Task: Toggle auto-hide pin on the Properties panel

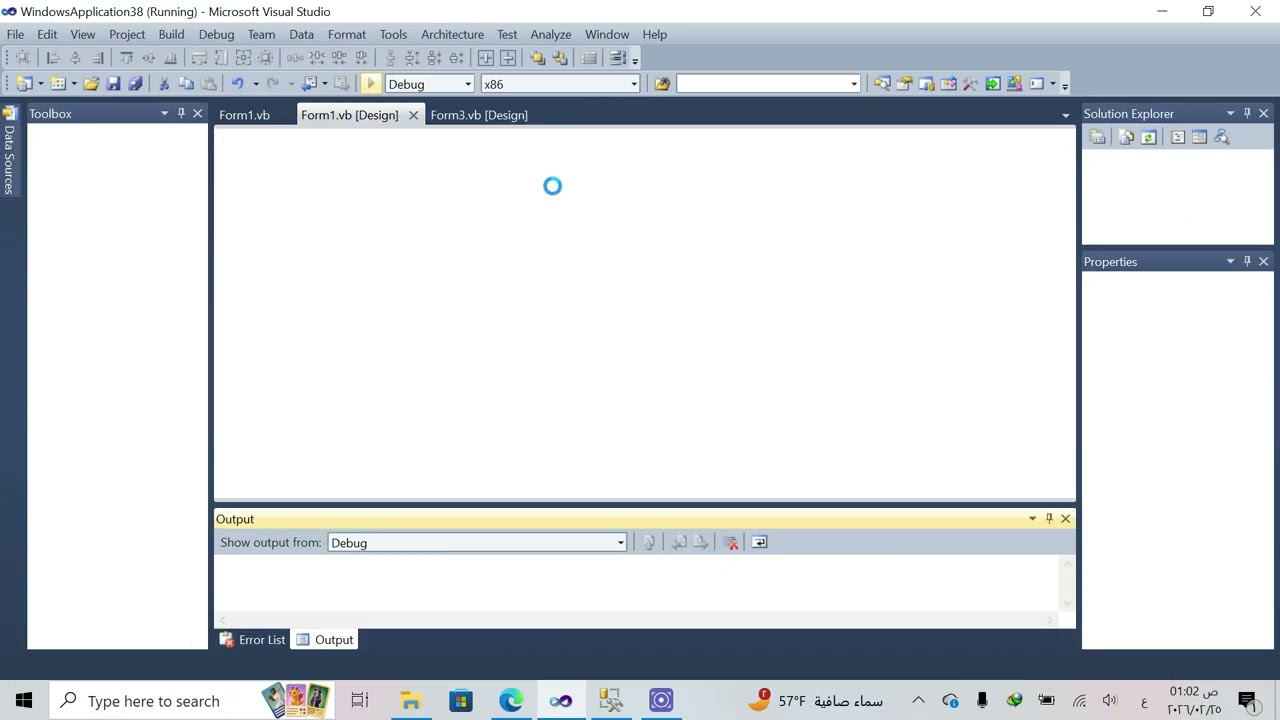Action: 1247,261
